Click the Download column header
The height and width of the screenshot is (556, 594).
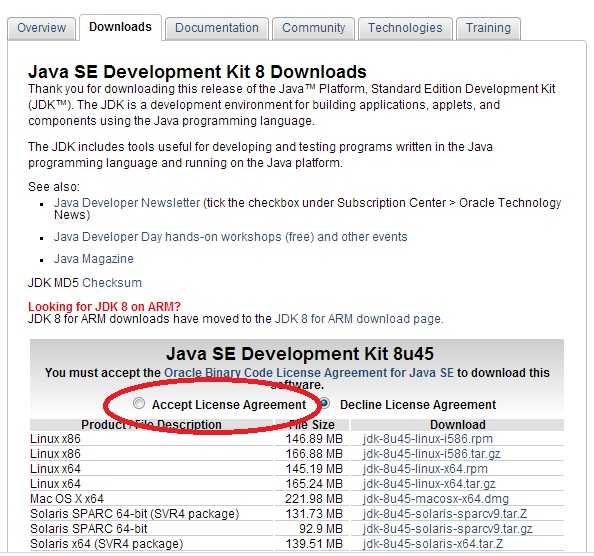[458, 425]
